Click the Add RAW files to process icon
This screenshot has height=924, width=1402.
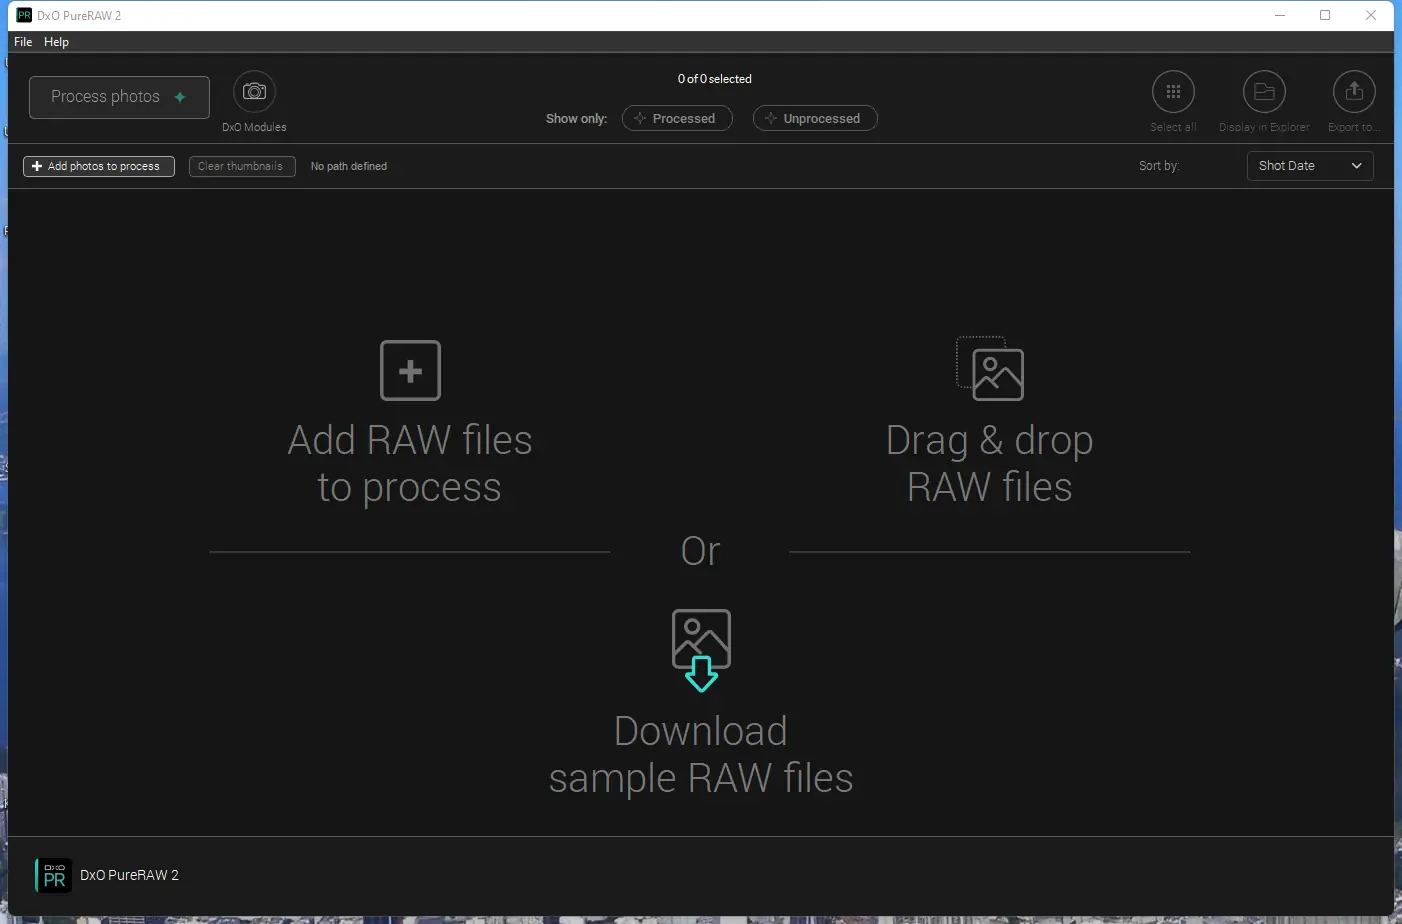click(x=410, y=370)
